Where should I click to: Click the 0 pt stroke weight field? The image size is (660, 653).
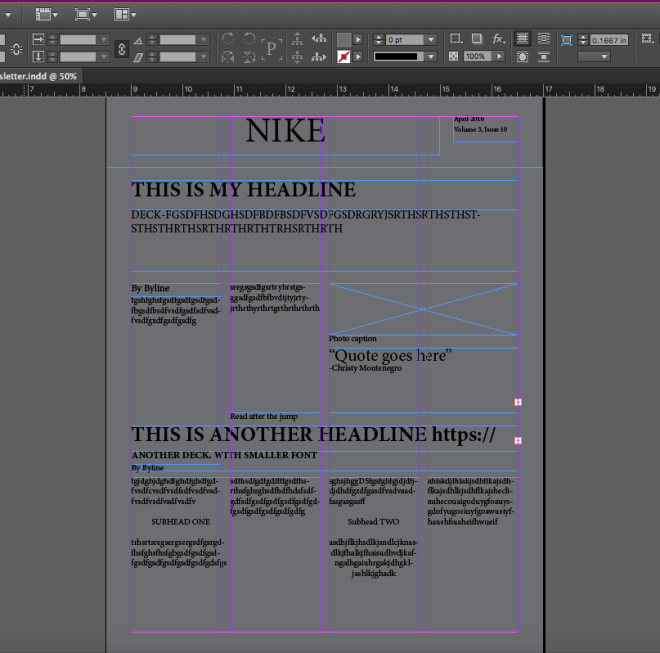click(405, 40)
